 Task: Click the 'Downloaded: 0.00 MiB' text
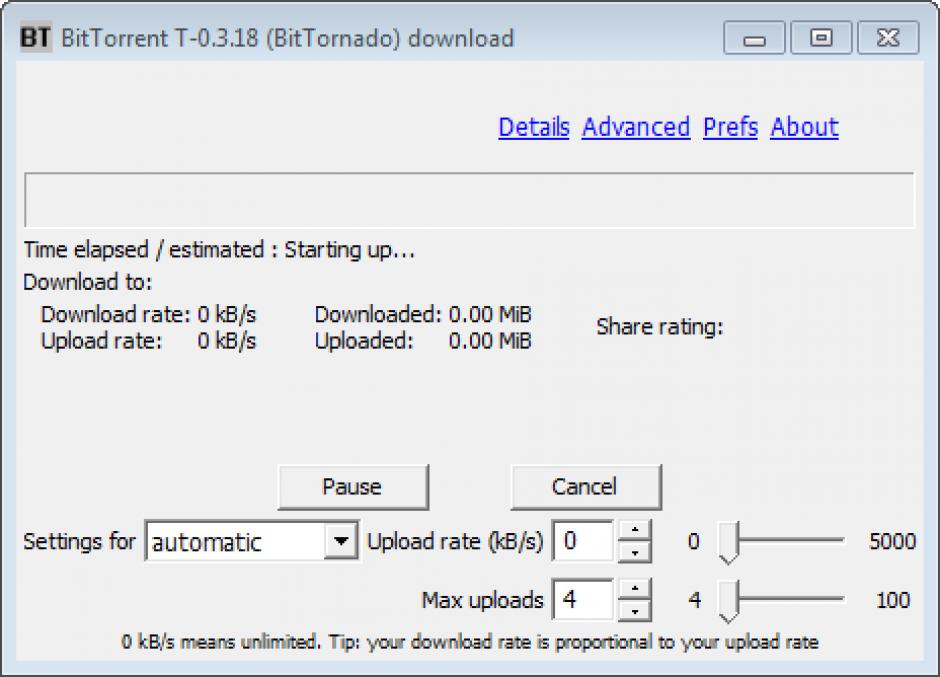pos(423,314)
